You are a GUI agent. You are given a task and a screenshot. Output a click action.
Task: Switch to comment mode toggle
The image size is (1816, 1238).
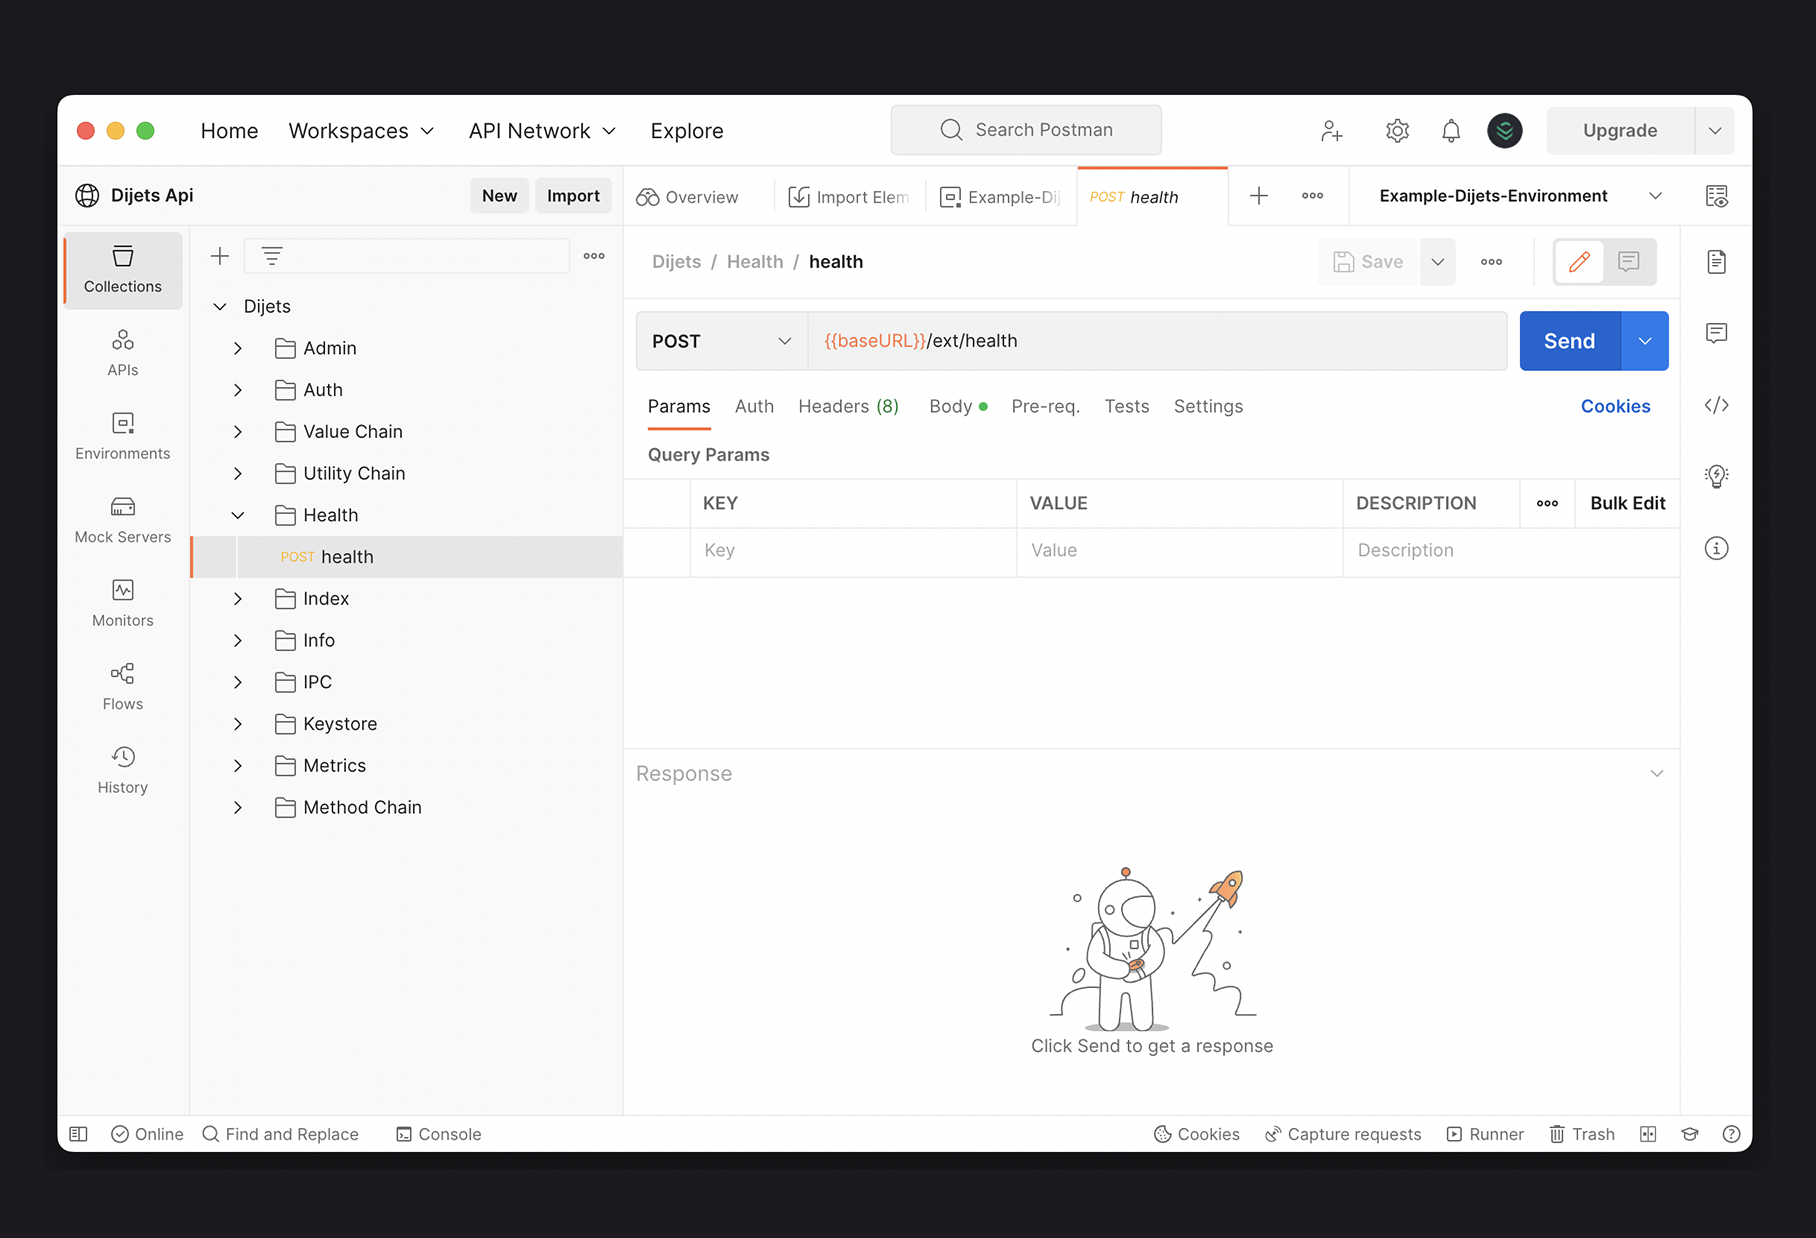click(1629, 262)
